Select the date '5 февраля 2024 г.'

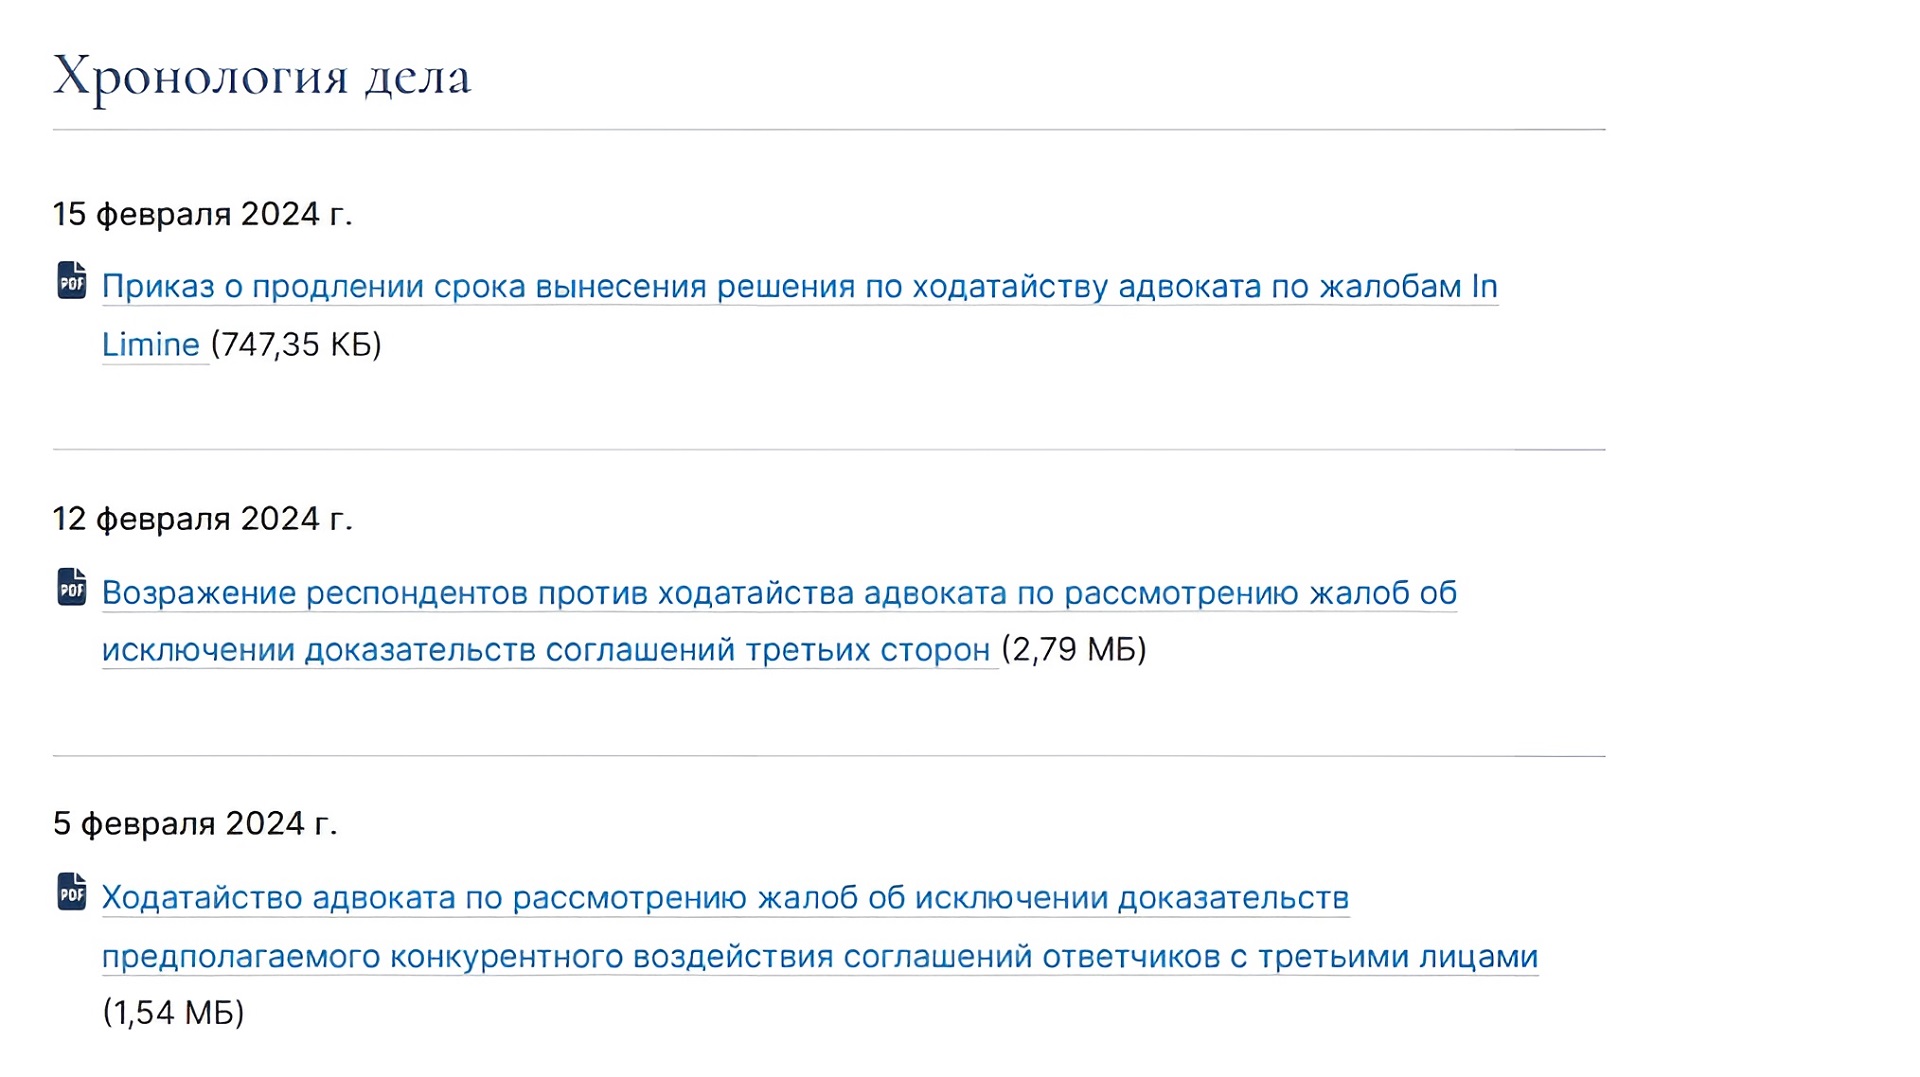pos(195,824)
